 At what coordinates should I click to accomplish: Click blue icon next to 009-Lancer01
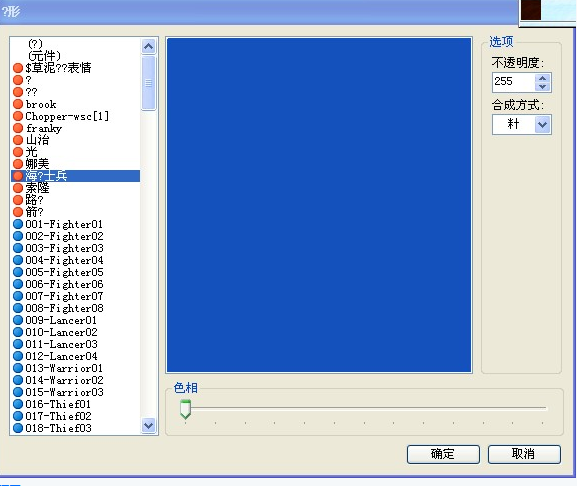pos(18,320)
